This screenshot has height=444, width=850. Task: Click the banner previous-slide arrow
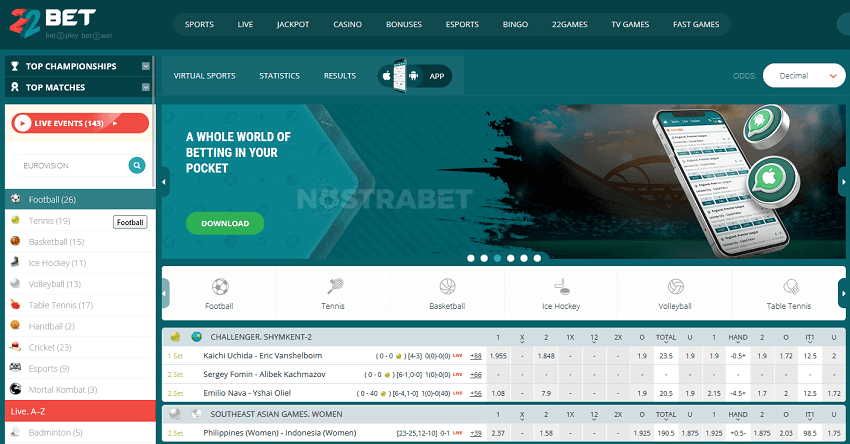tap(165, 182)
